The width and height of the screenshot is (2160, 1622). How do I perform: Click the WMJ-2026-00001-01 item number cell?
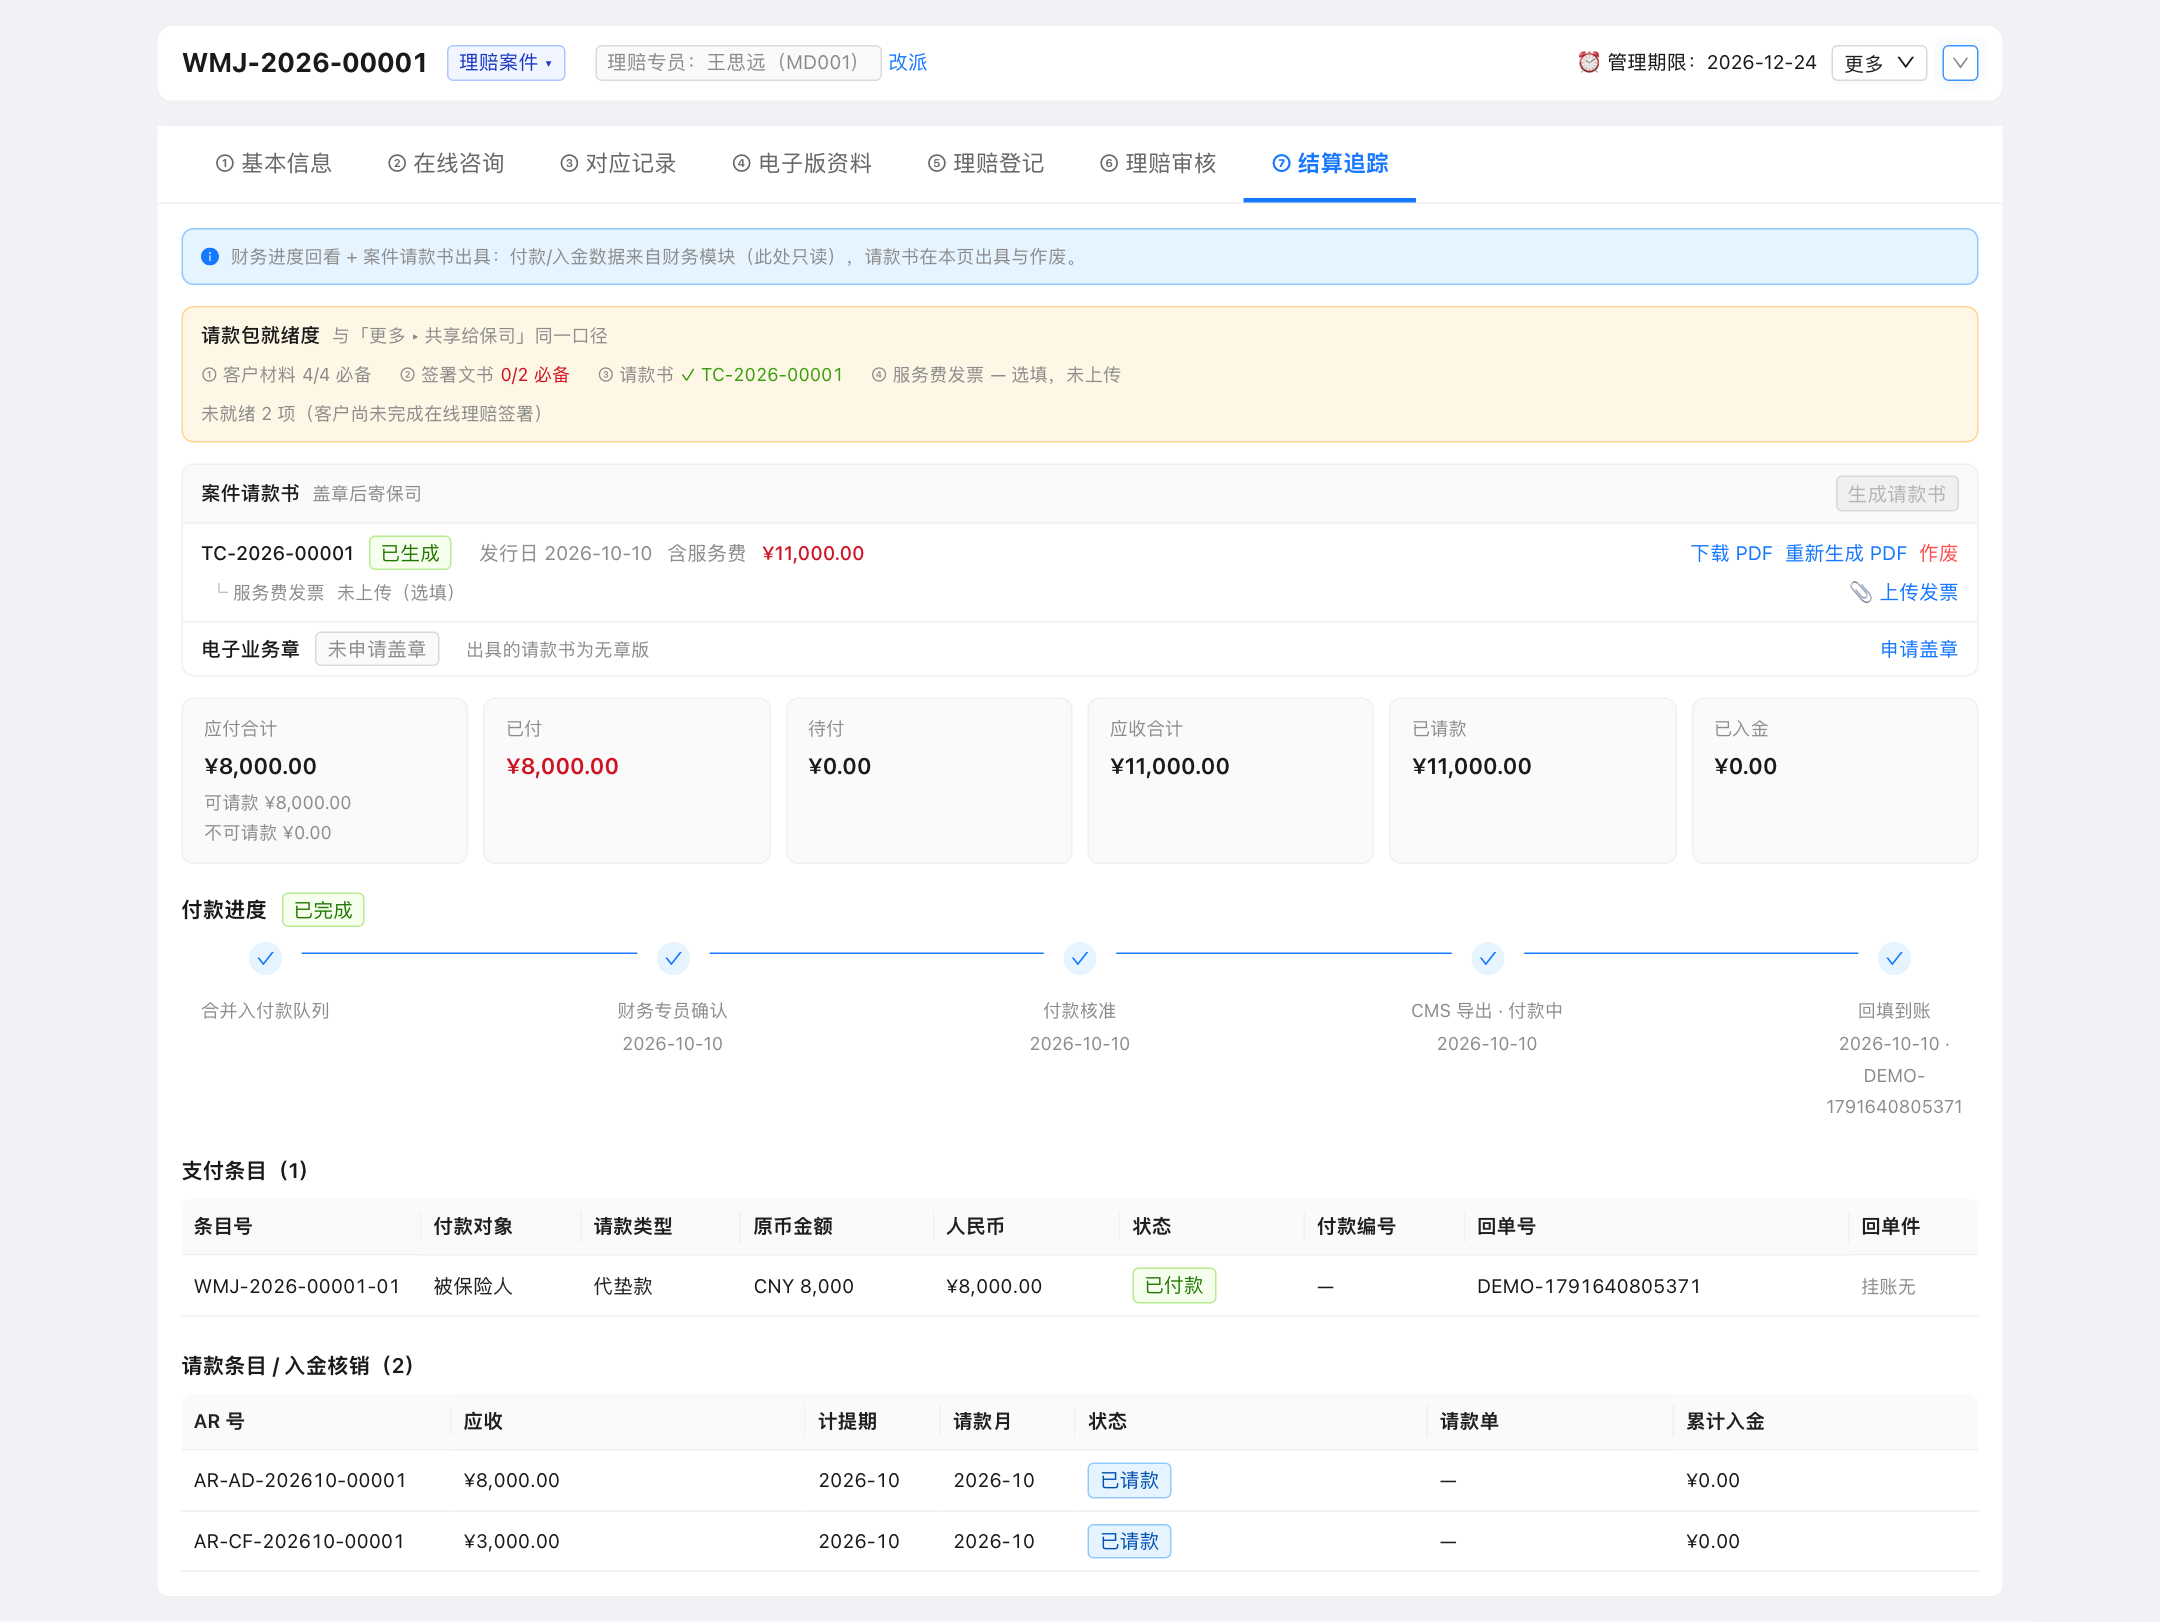click(297, 1286)
